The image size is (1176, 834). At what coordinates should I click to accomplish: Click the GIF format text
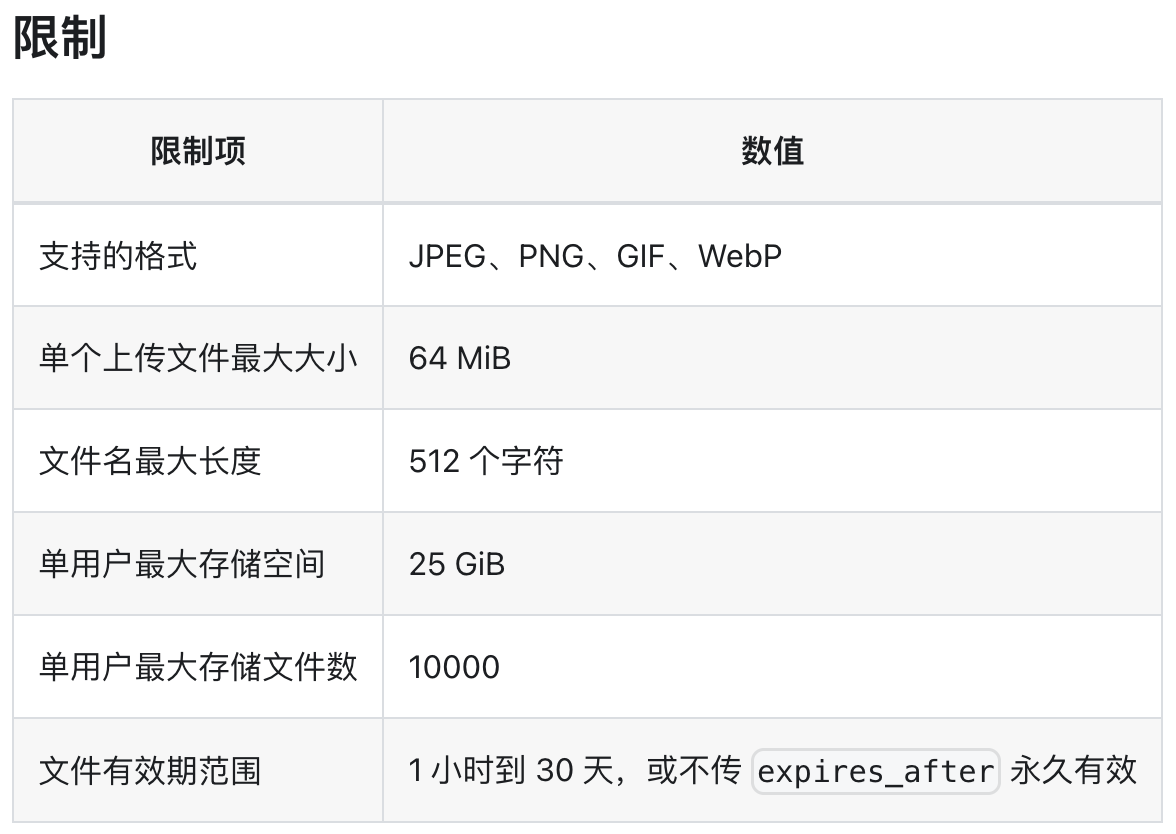coord(640,256)
